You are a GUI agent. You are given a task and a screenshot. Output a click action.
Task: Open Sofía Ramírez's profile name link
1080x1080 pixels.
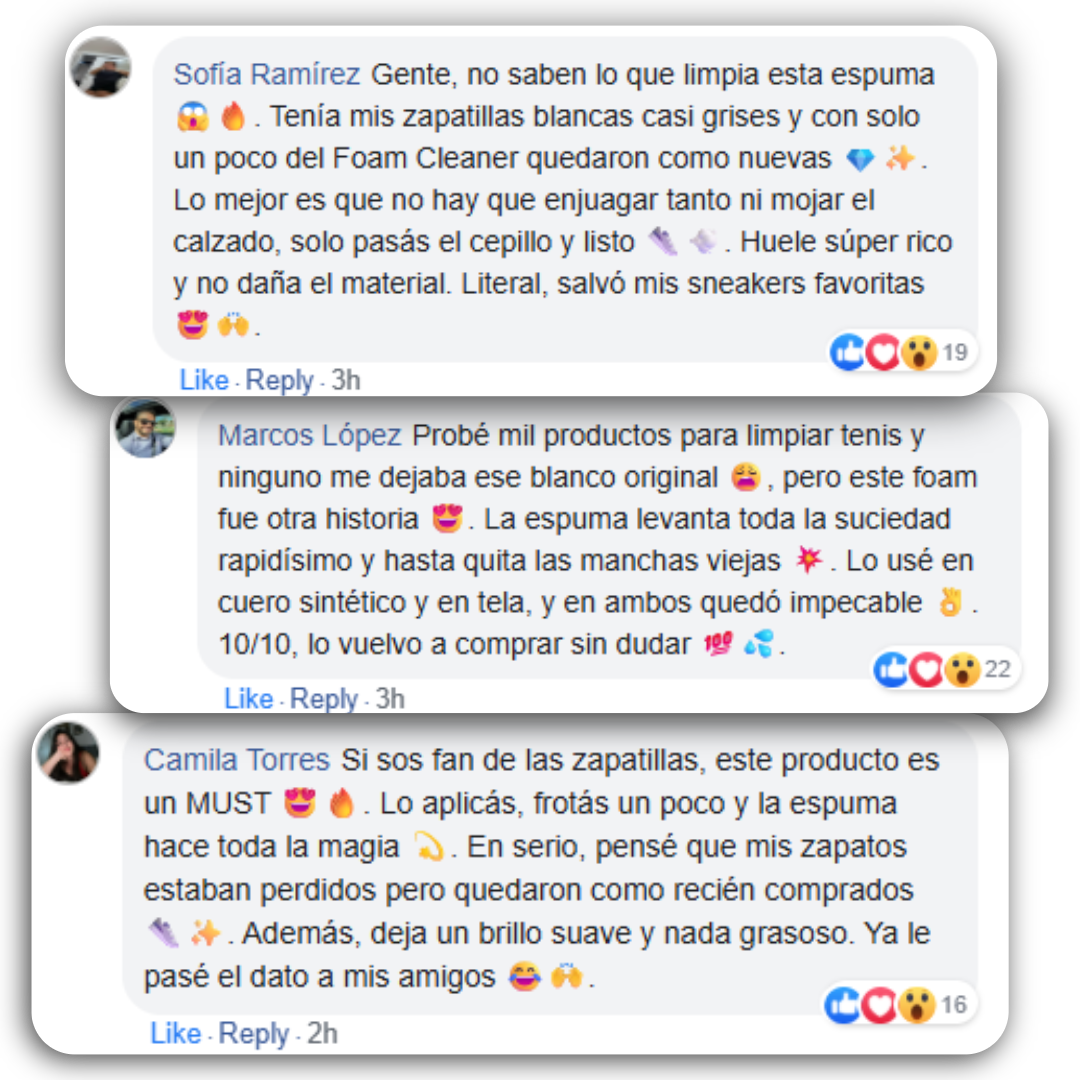(267, 74)
